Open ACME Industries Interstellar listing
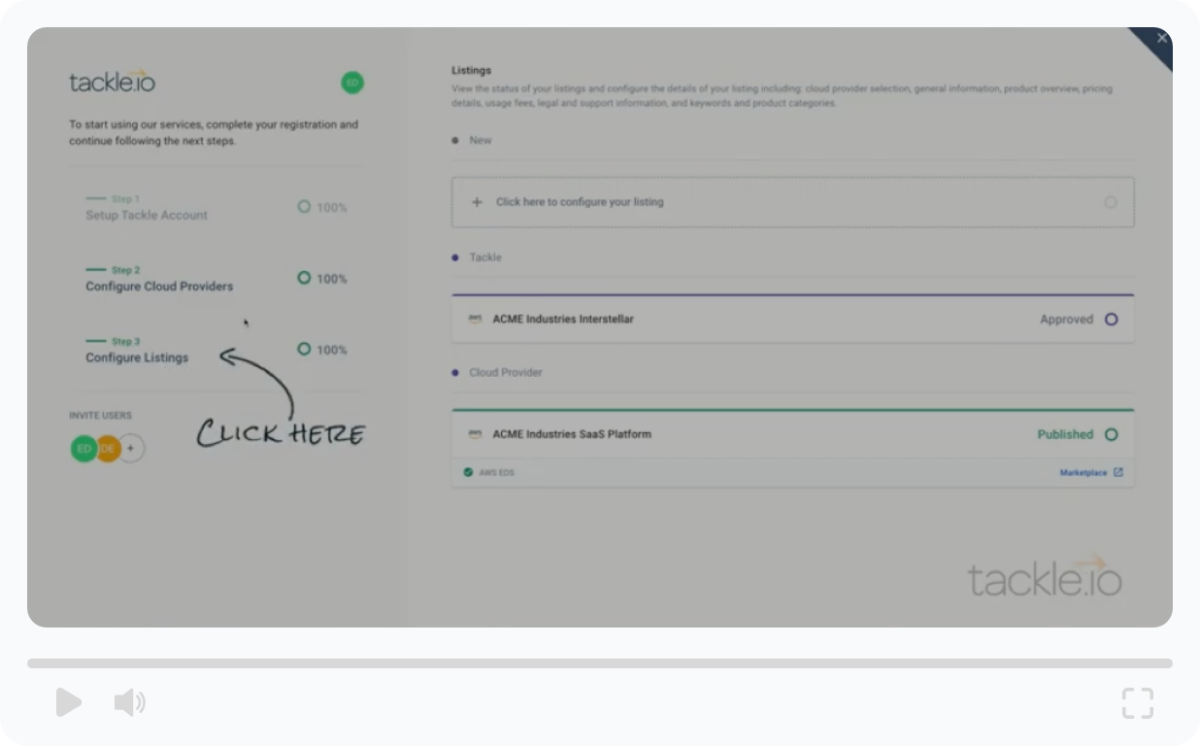This screenshot has height=746, width=1200. pos(793,319)
